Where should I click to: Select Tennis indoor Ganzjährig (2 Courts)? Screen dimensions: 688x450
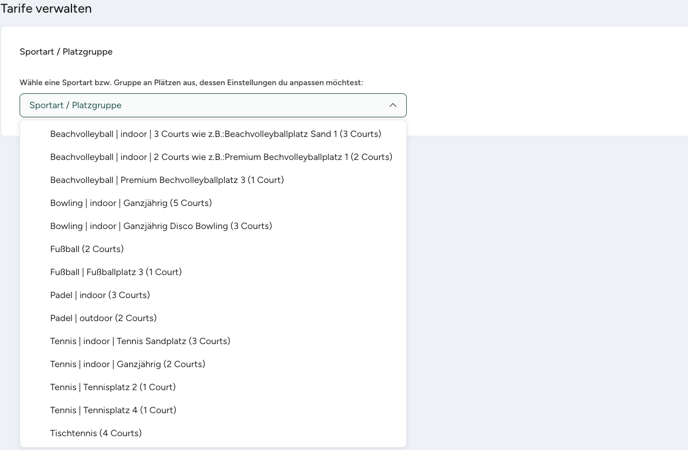pos(213,364)
